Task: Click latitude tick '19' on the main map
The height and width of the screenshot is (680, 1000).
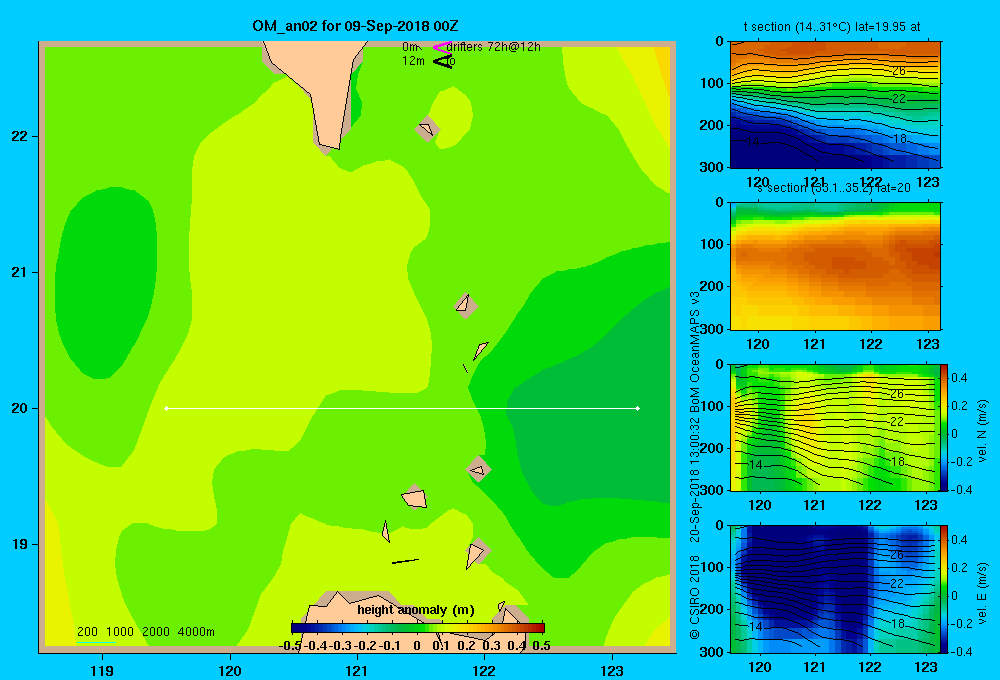Action: 20,544
